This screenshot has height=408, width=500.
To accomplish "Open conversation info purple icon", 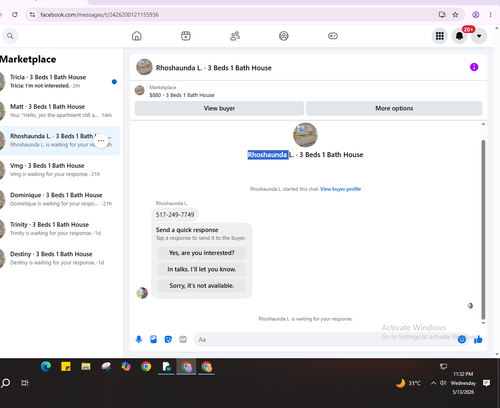I will 474,67.
